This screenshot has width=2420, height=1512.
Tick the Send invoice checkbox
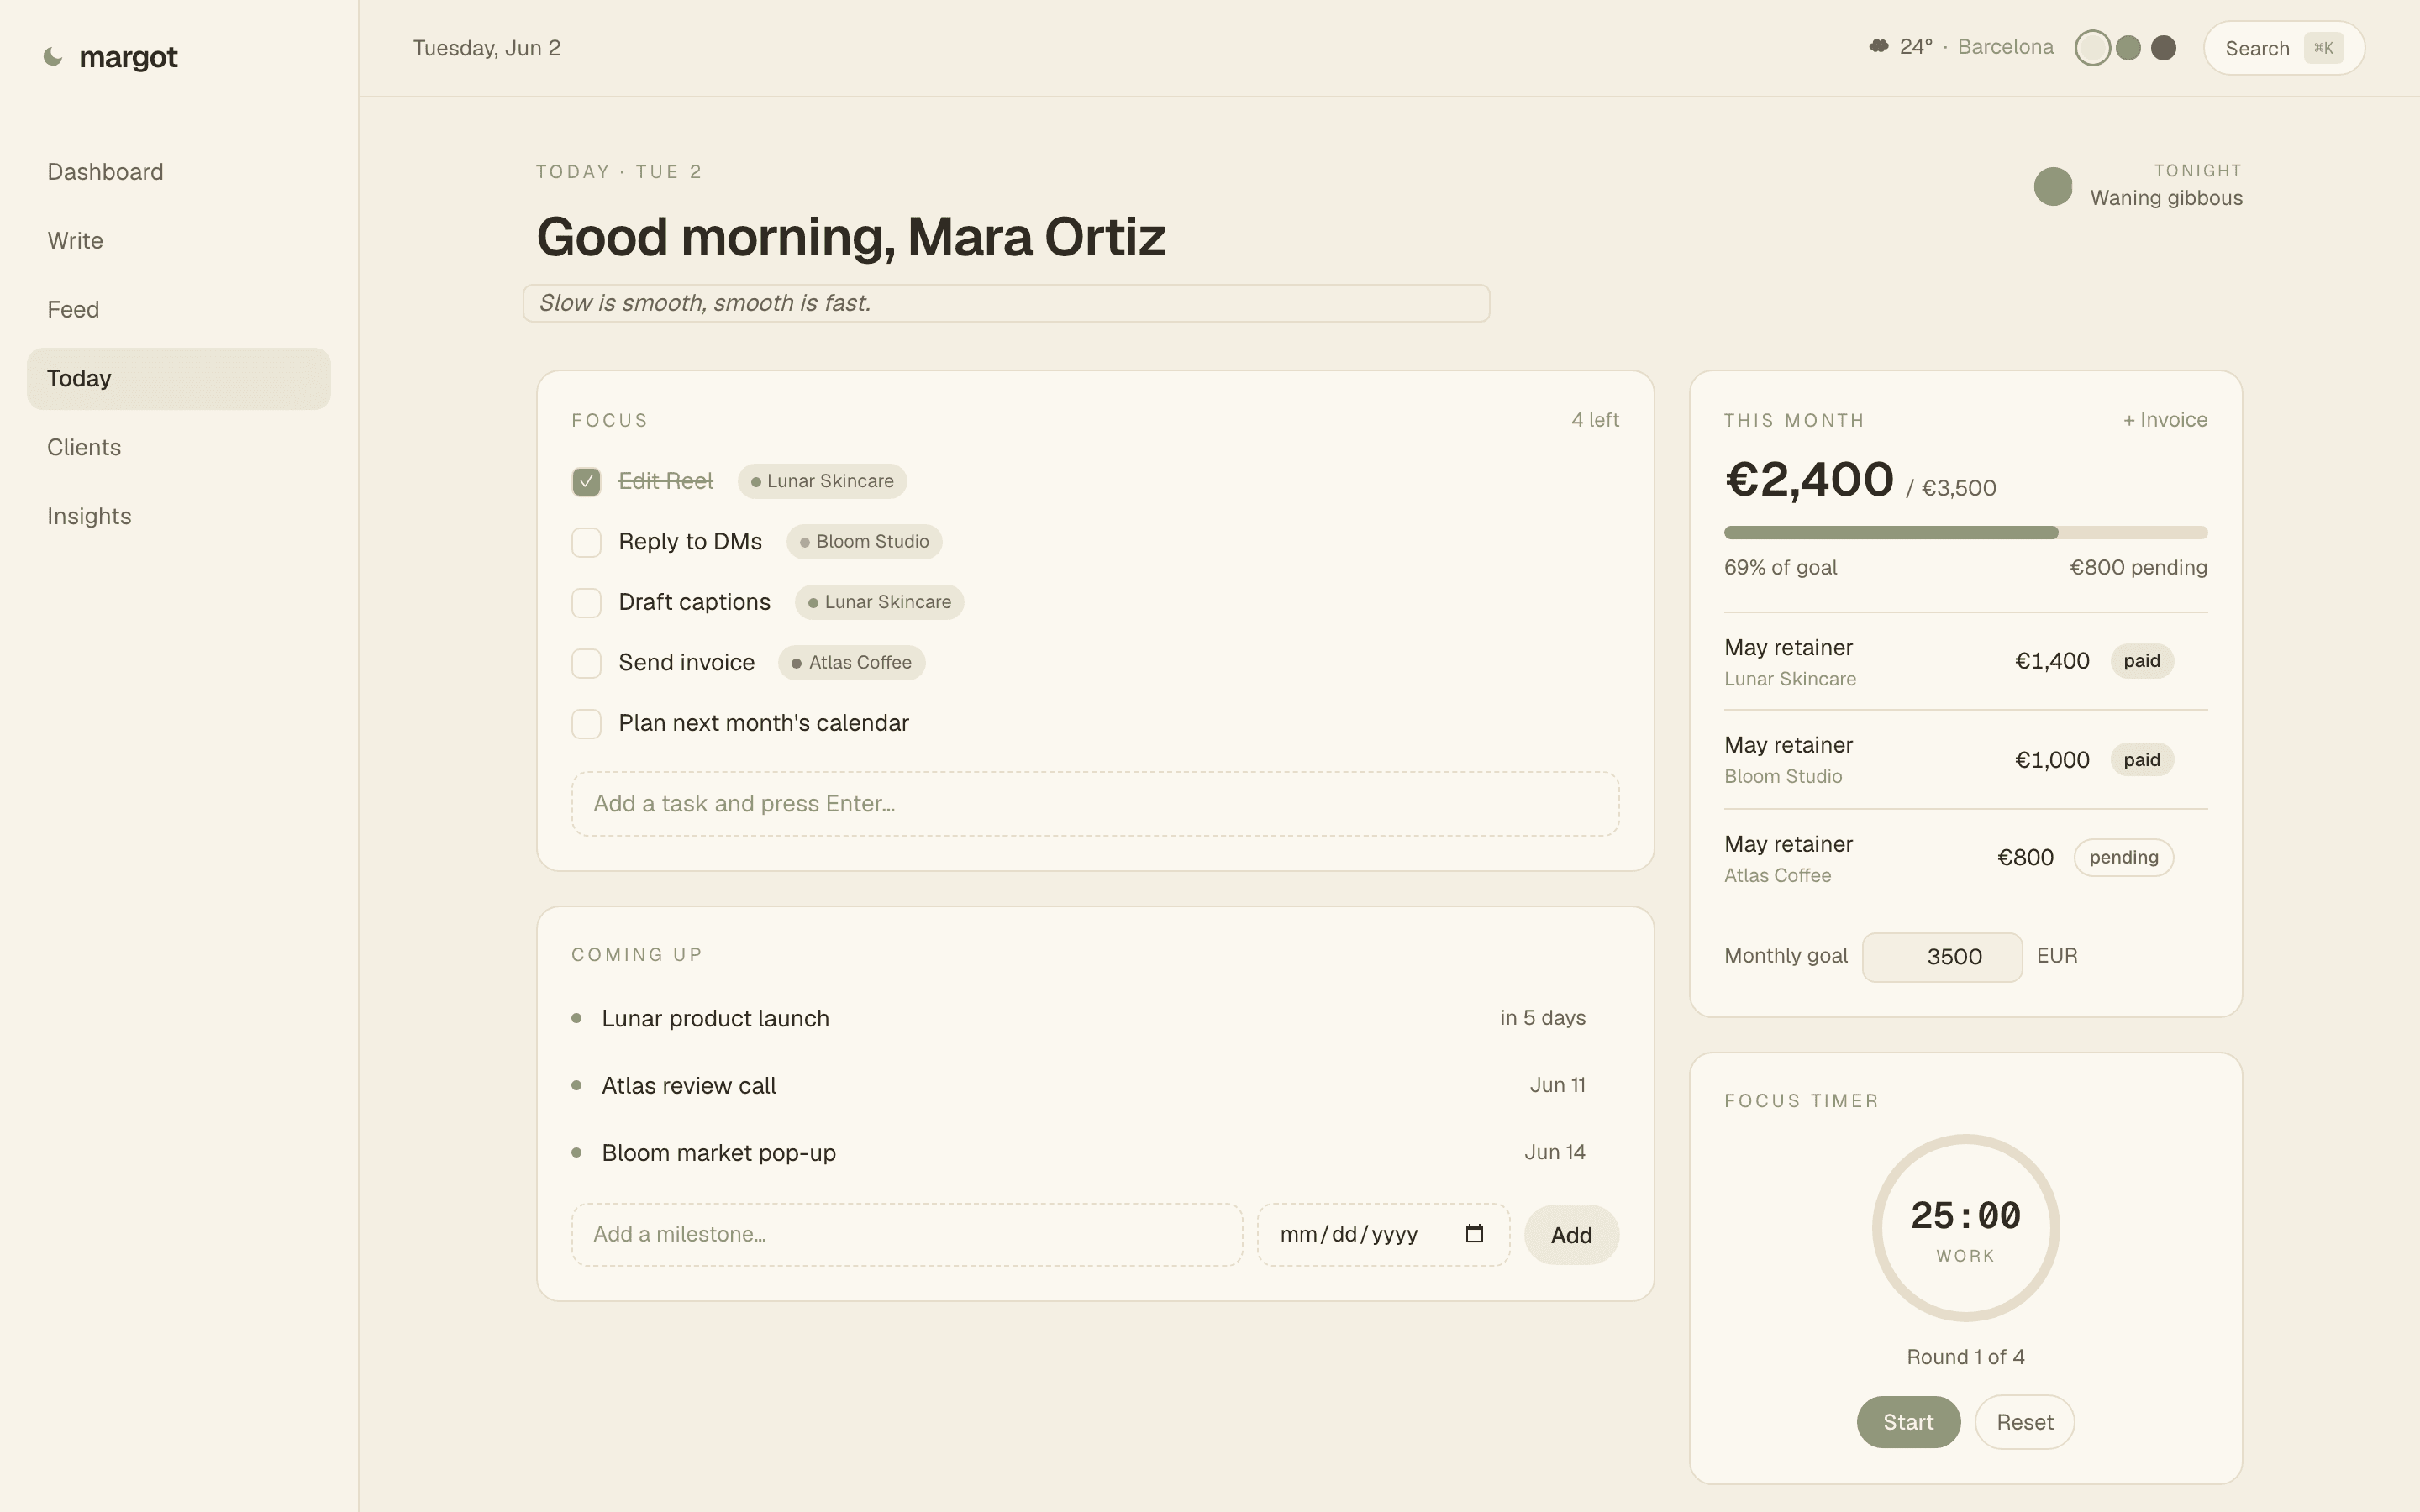click(586, 663)
